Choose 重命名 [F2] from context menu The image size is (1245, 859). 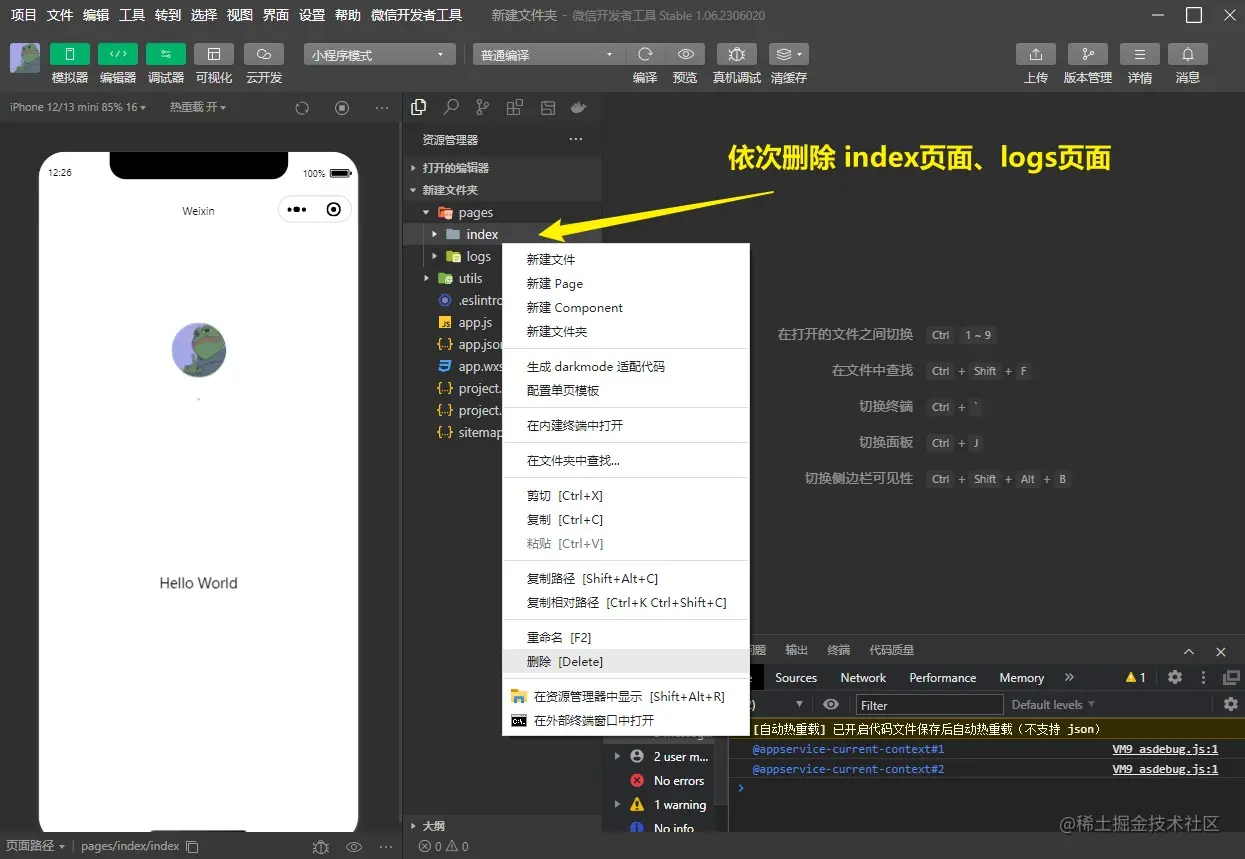pos(625,637)
